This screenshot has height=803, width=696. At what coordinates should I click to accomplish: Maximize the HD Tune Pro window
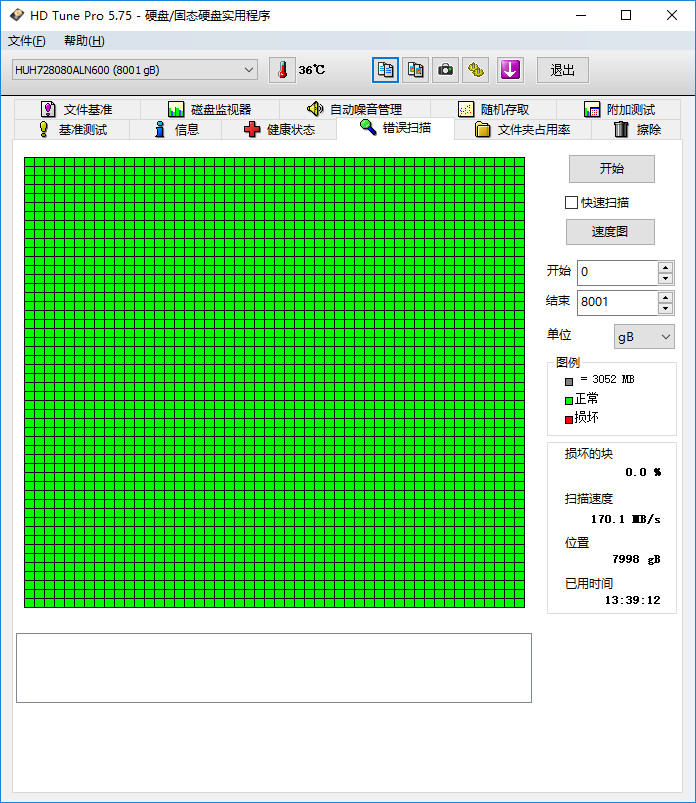pos(626,15)
